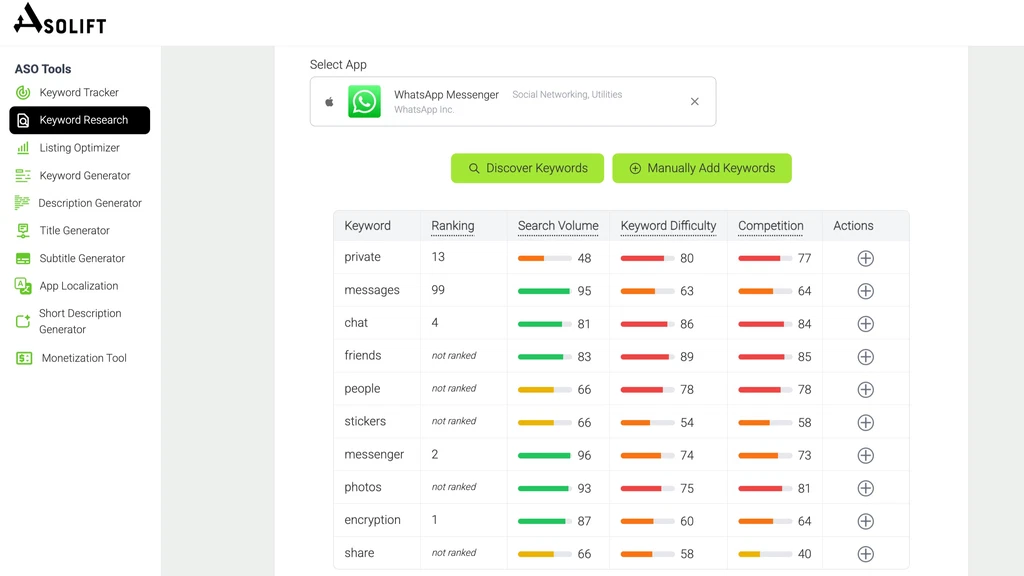
Task: Click the Discover Keywords button
Action: [x=527, y=168]
